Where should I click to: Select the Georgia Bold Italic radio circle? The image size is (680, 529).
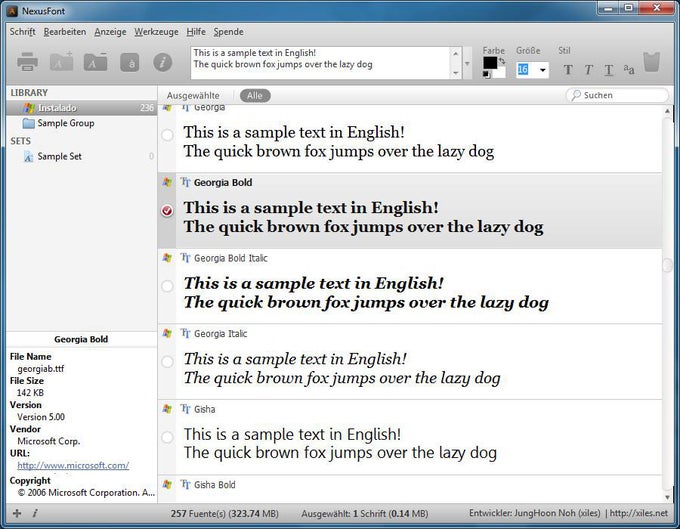(167, 286)
